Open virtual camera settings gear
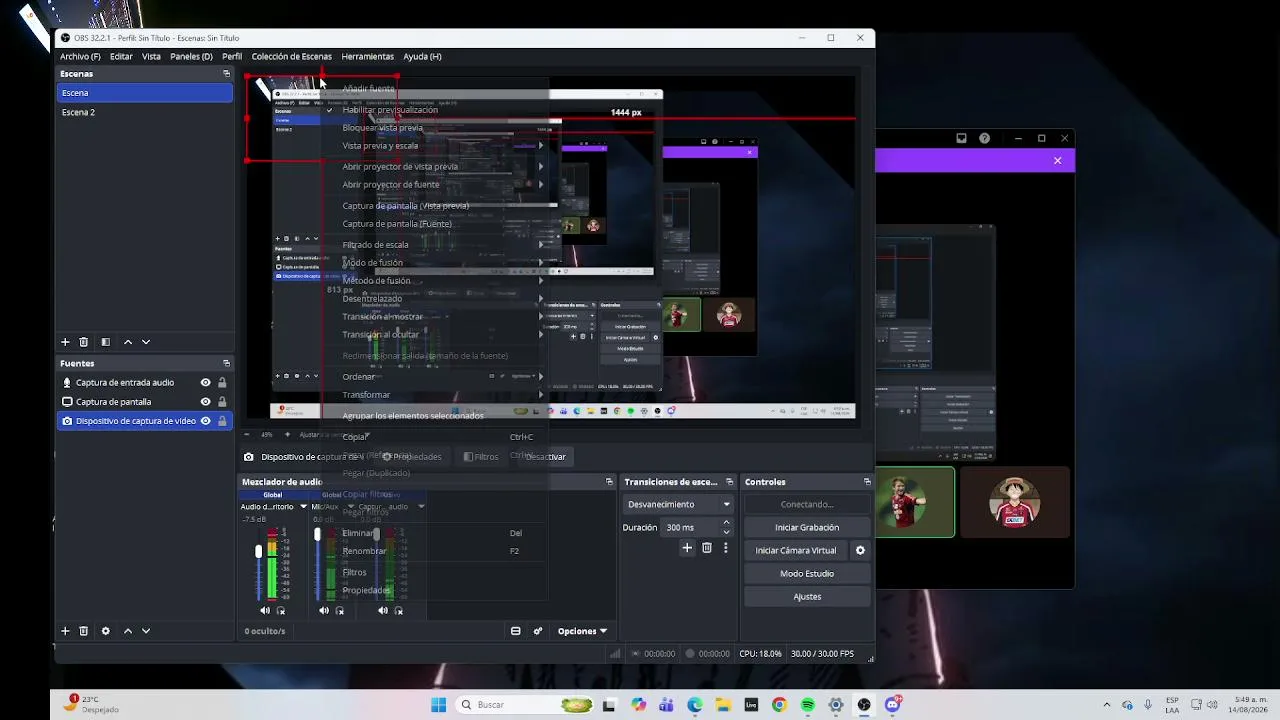Screen dimensions: 1280x720 (860, 550)
